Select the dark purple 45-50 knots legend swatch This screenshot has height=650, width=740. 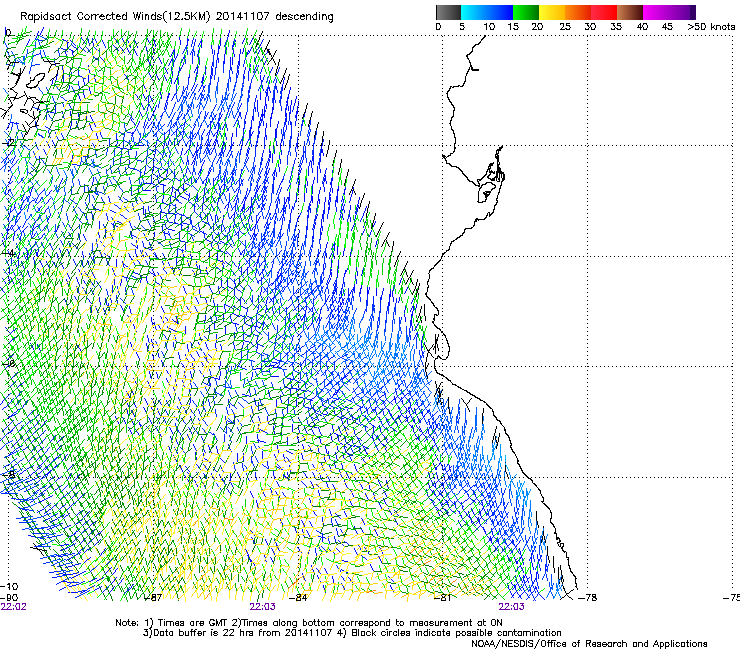pyautogui.click(x=682, y=12)
